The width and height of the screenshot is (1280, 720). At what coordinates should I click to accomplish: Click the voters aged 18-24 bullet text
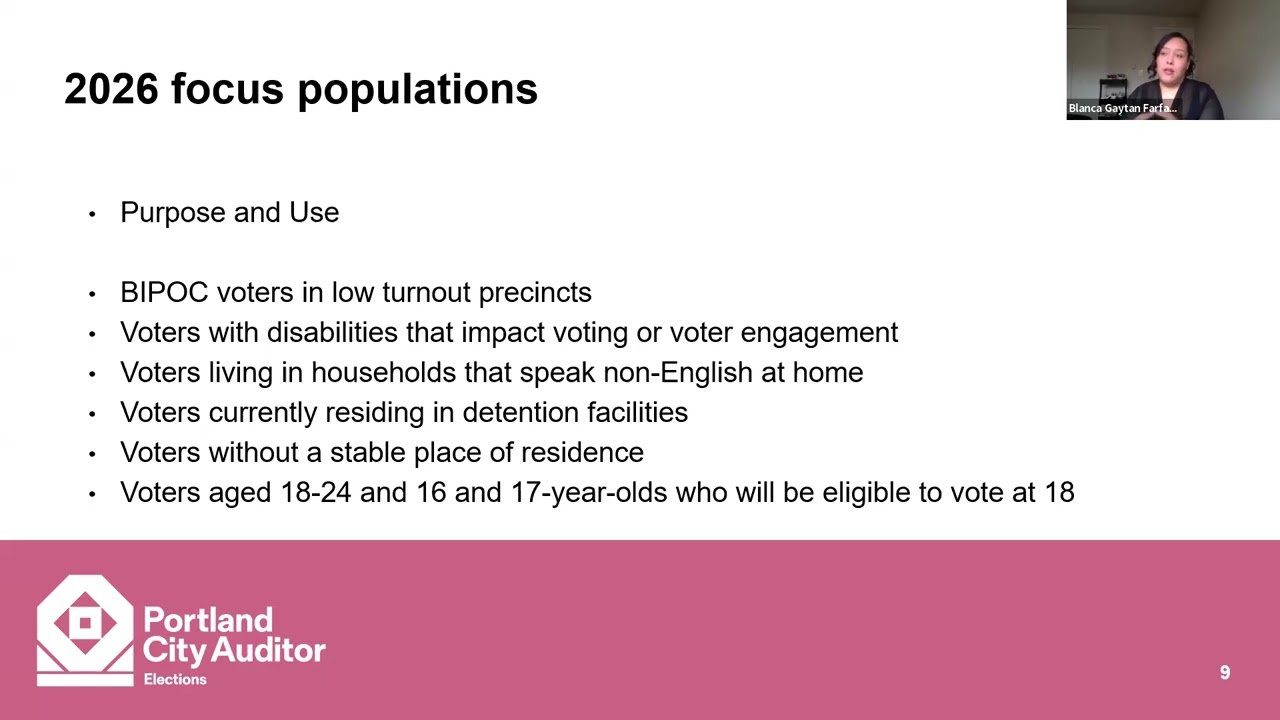pos(597,492)
